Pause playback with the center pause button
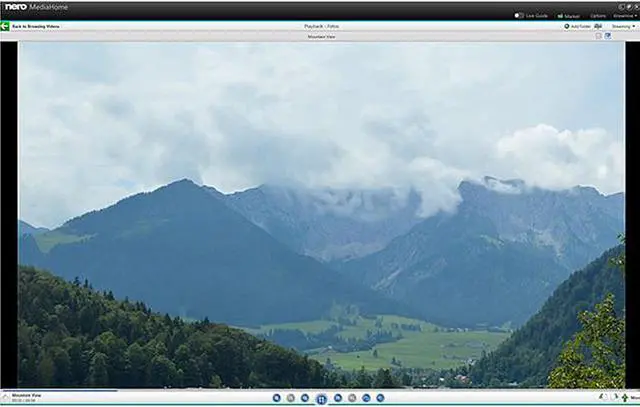This screenshot has width=640, height=407. pyautogui.click(x=321, y=399)
